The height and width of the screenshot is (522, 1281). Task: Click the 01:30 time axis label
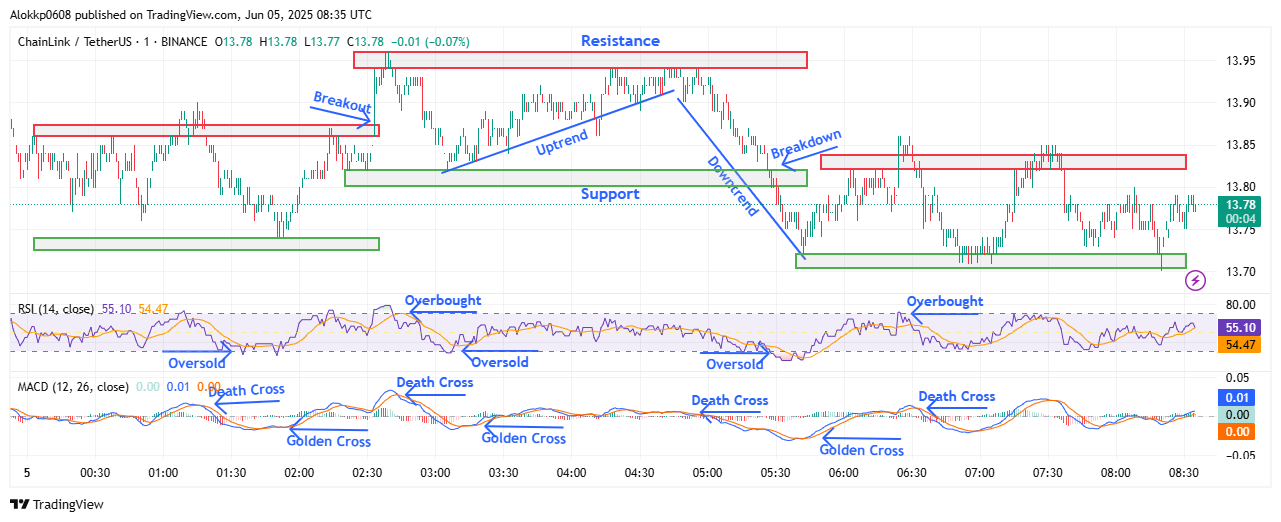(x=230, y=472)
